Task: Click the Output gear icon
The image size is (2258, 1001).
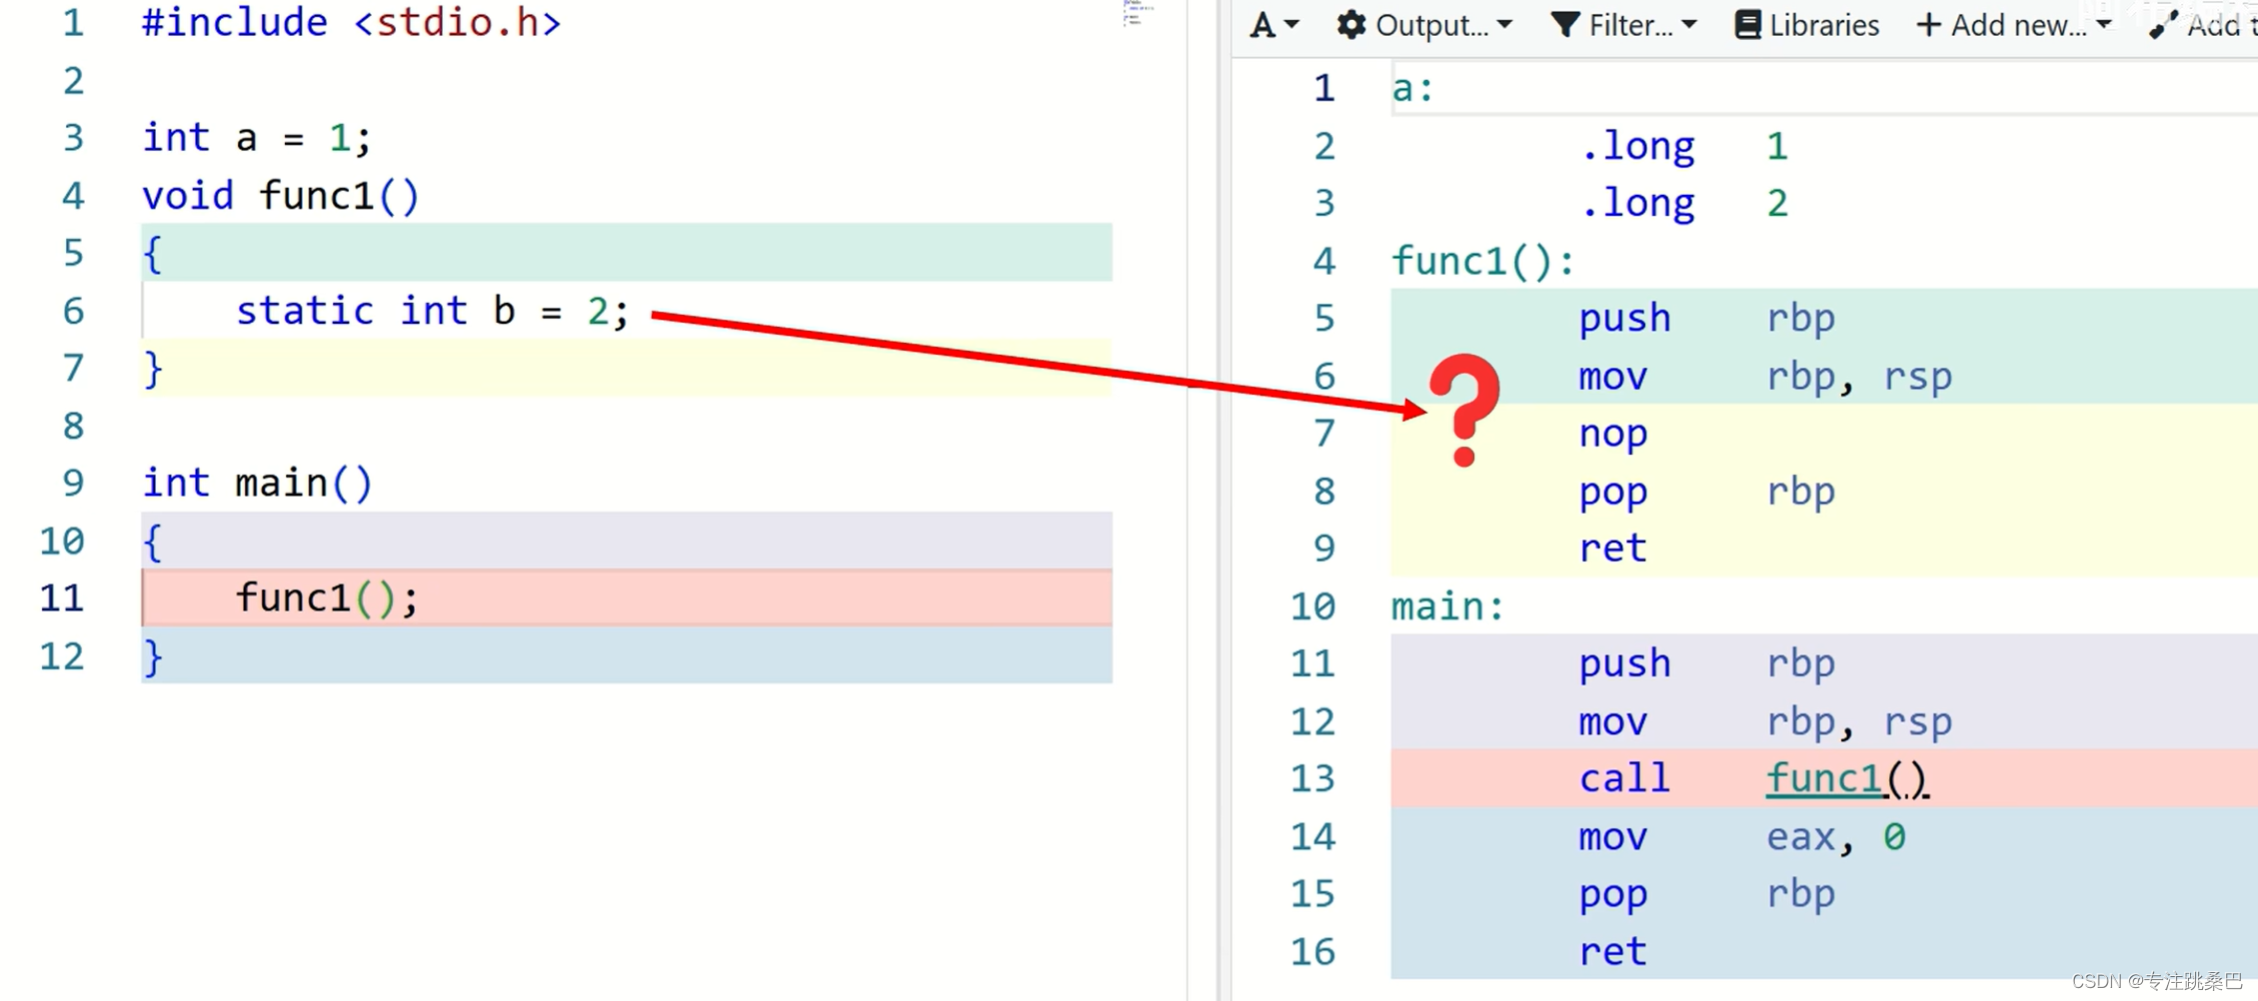Action: point(1351,25)
